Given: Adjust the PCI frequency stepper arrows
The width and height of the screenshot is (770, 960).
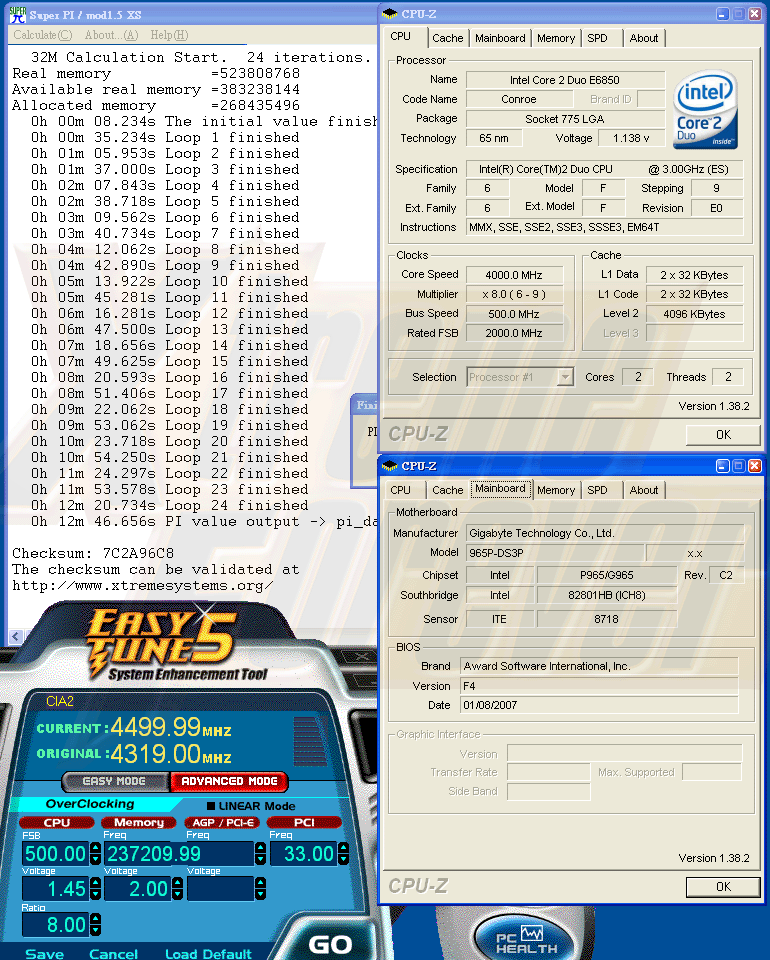Looking at the screenshot, I should coord(343,853).
